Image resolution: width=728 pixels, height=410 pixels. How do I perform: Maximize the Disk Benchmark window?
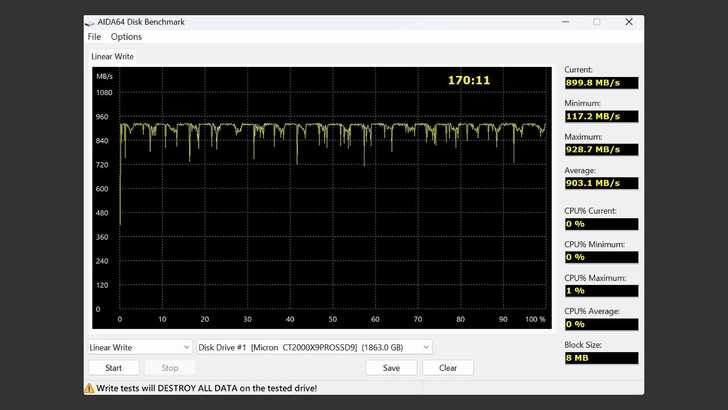pyautogui.click(x=597, y=21)
